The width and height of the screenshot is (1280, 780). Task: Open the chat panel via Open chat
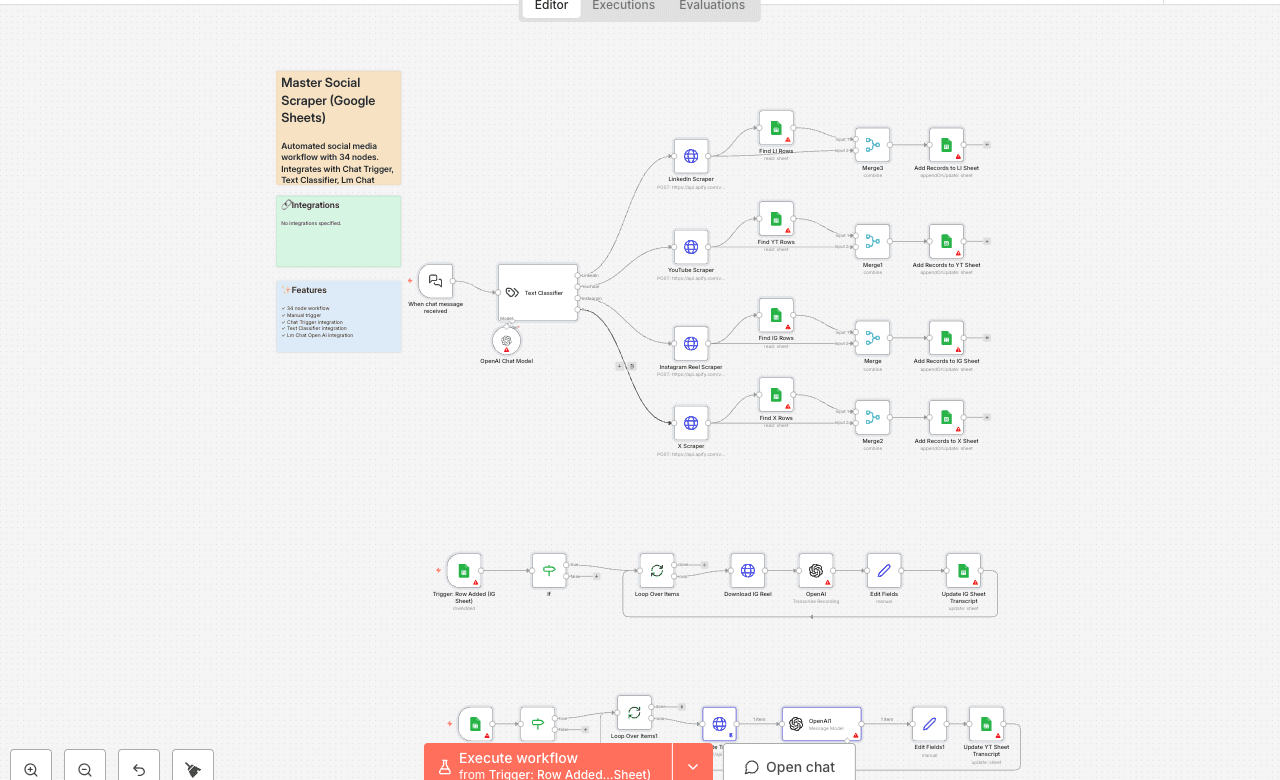[x=789, y=766]
